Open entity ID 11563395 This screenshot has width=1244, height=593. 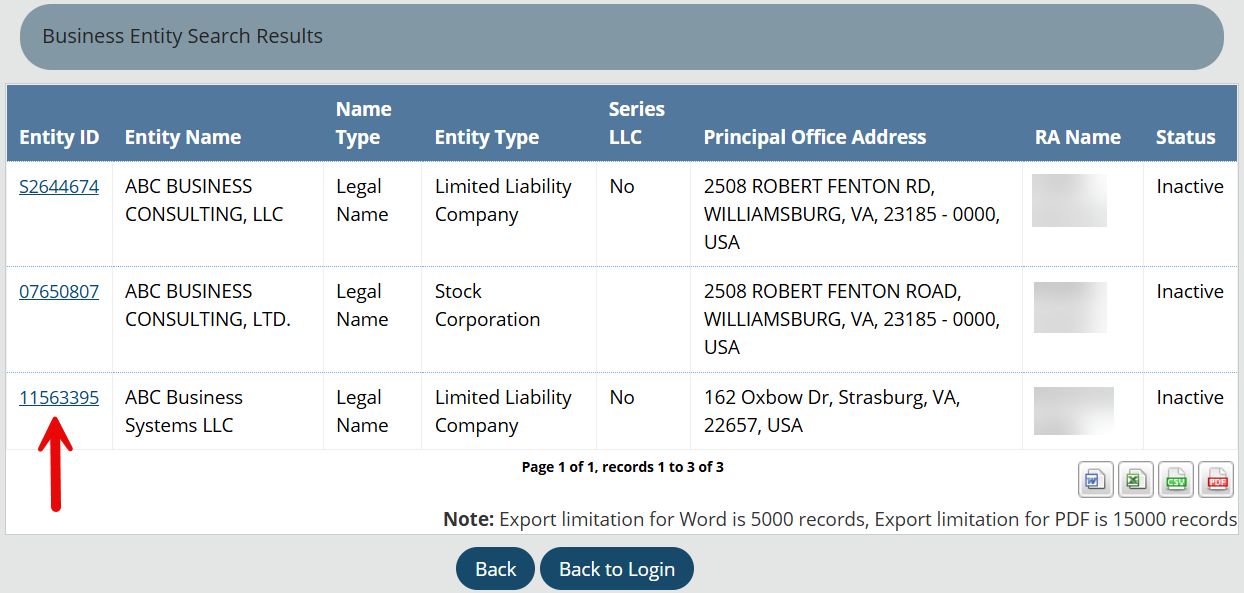point(59,398)
